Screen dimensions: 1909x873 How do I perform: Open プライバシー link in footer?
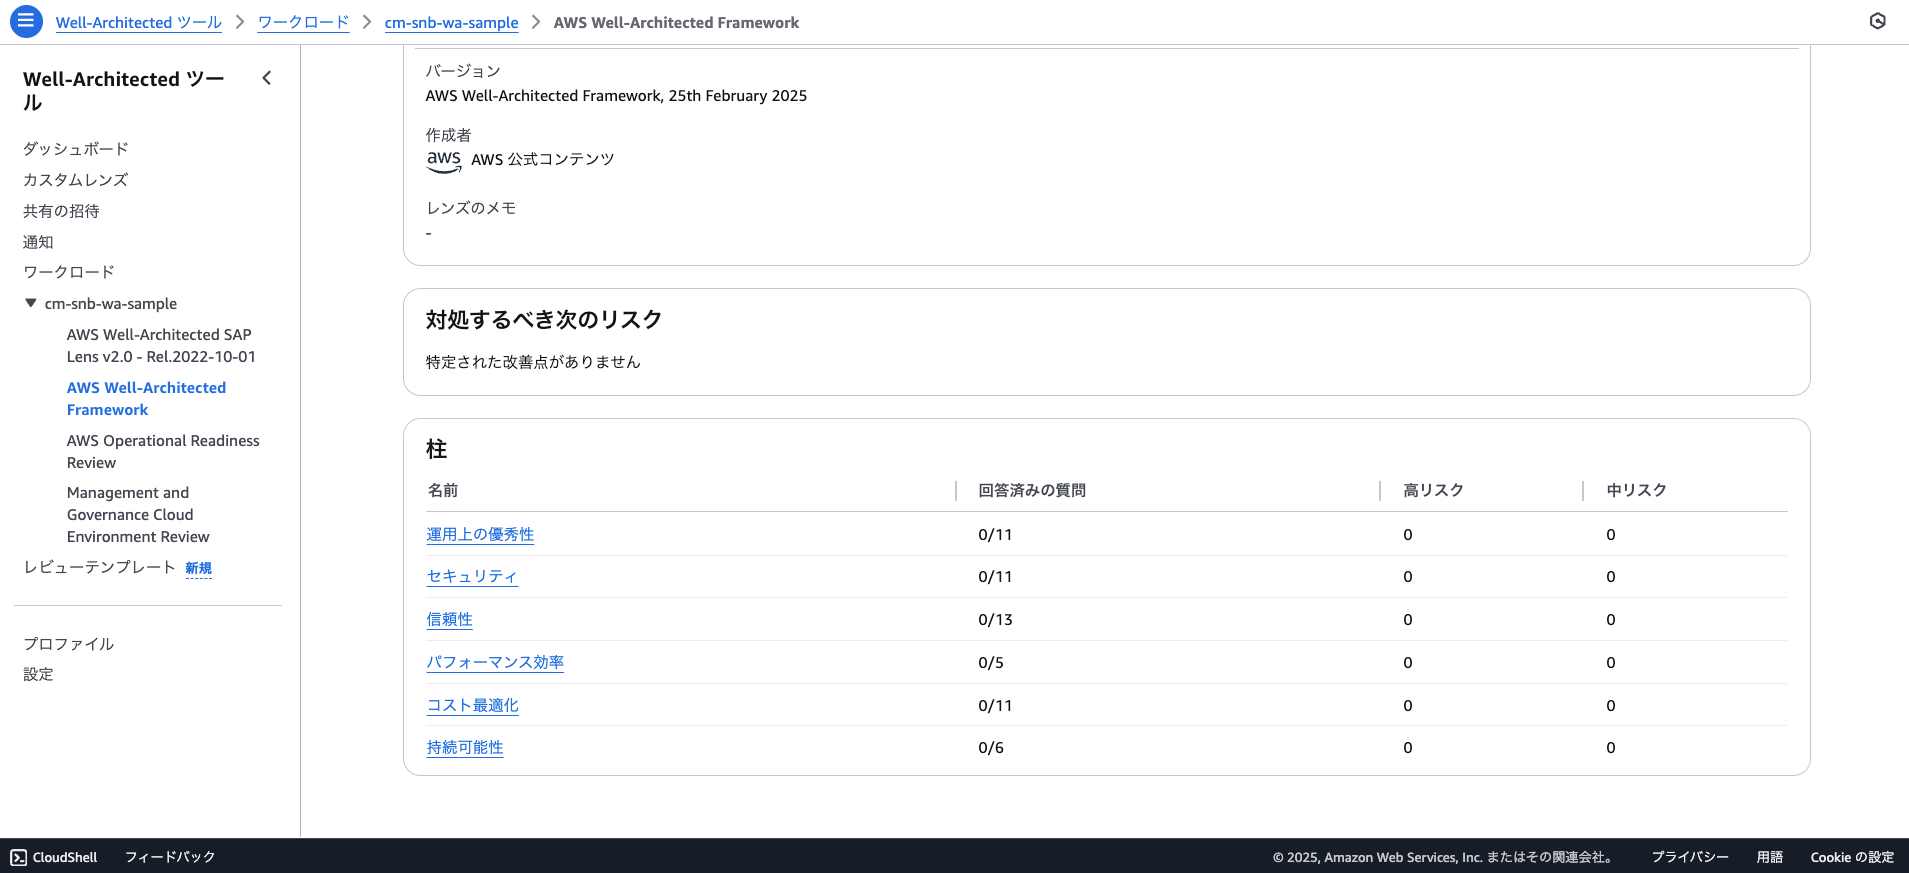pos(1690,857)
